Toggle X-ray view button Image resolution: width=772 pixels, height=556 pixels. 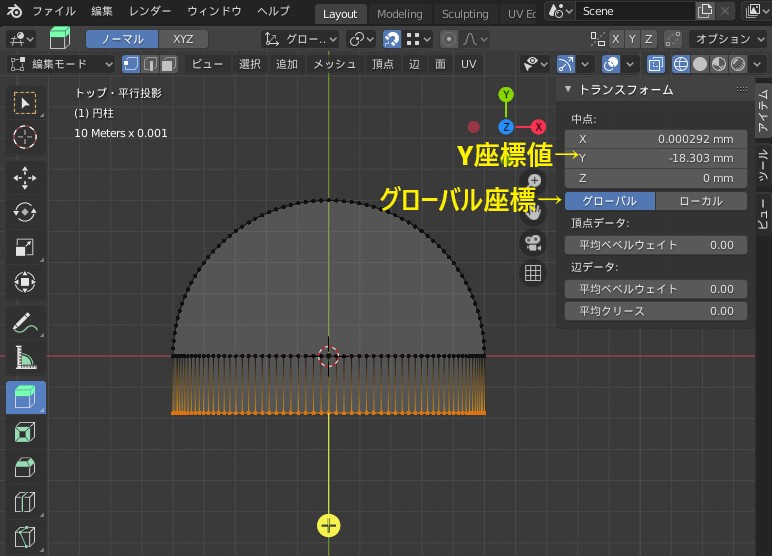pyautogui.click(x=655, y=64)
